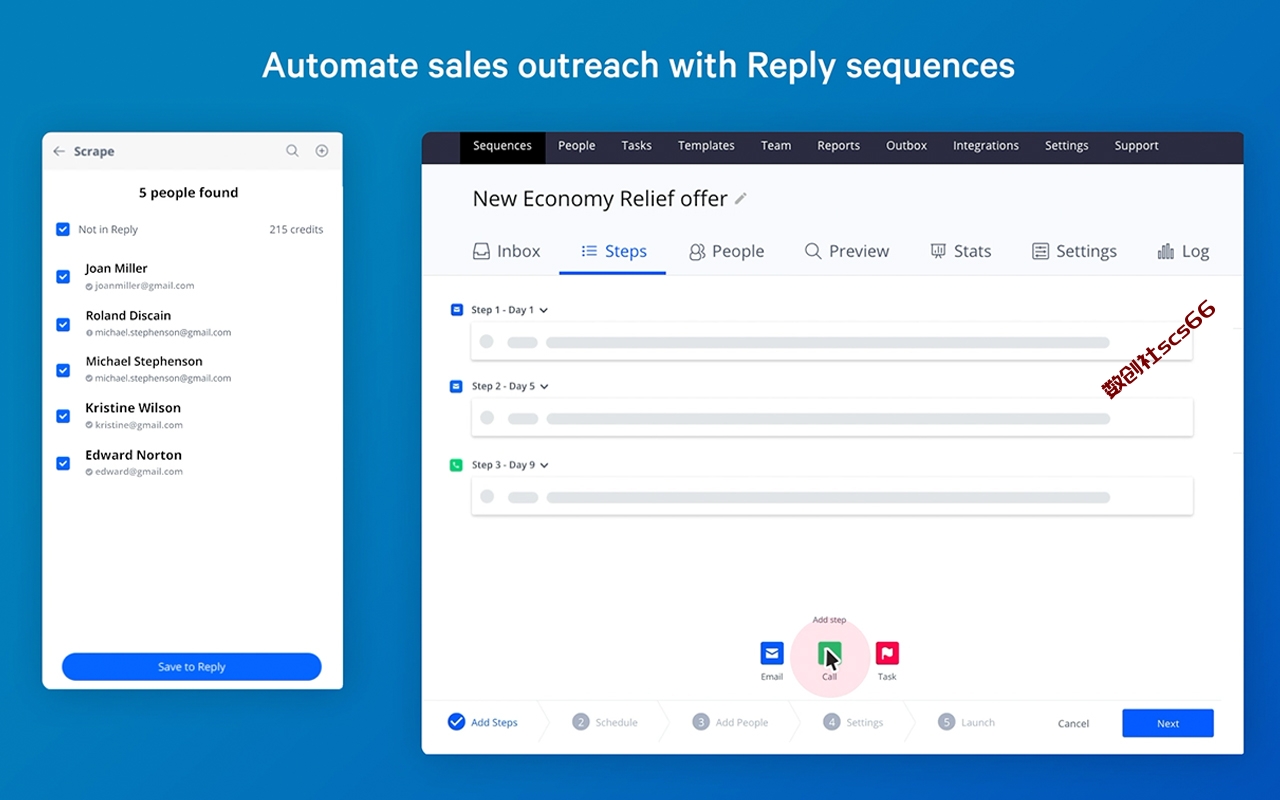Expand Step 3 - Day 9 dropdown
This screenshot has height=800, width=1280.
click(x=544, y=465)
